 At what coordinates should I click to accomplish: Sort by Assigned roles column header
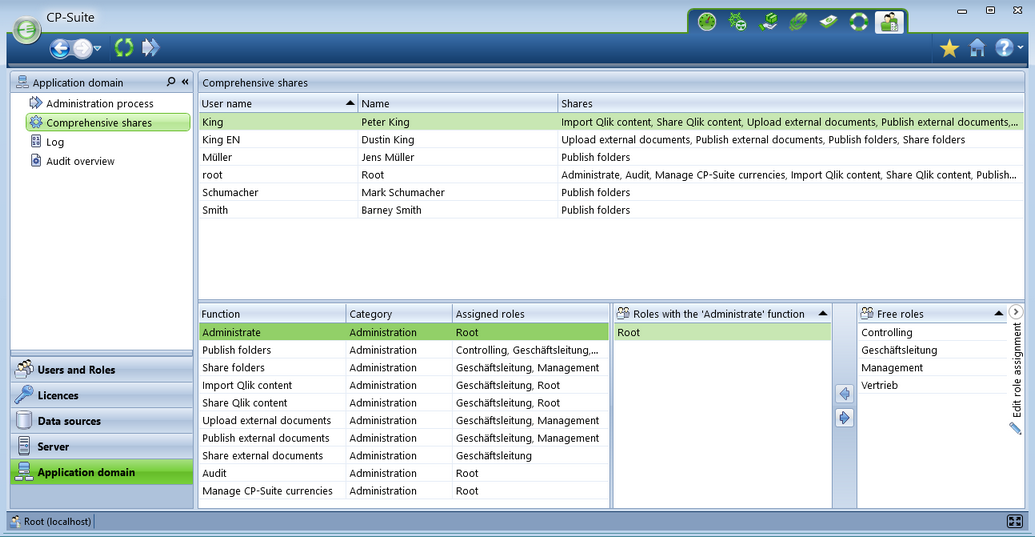(x=530, y=314)
